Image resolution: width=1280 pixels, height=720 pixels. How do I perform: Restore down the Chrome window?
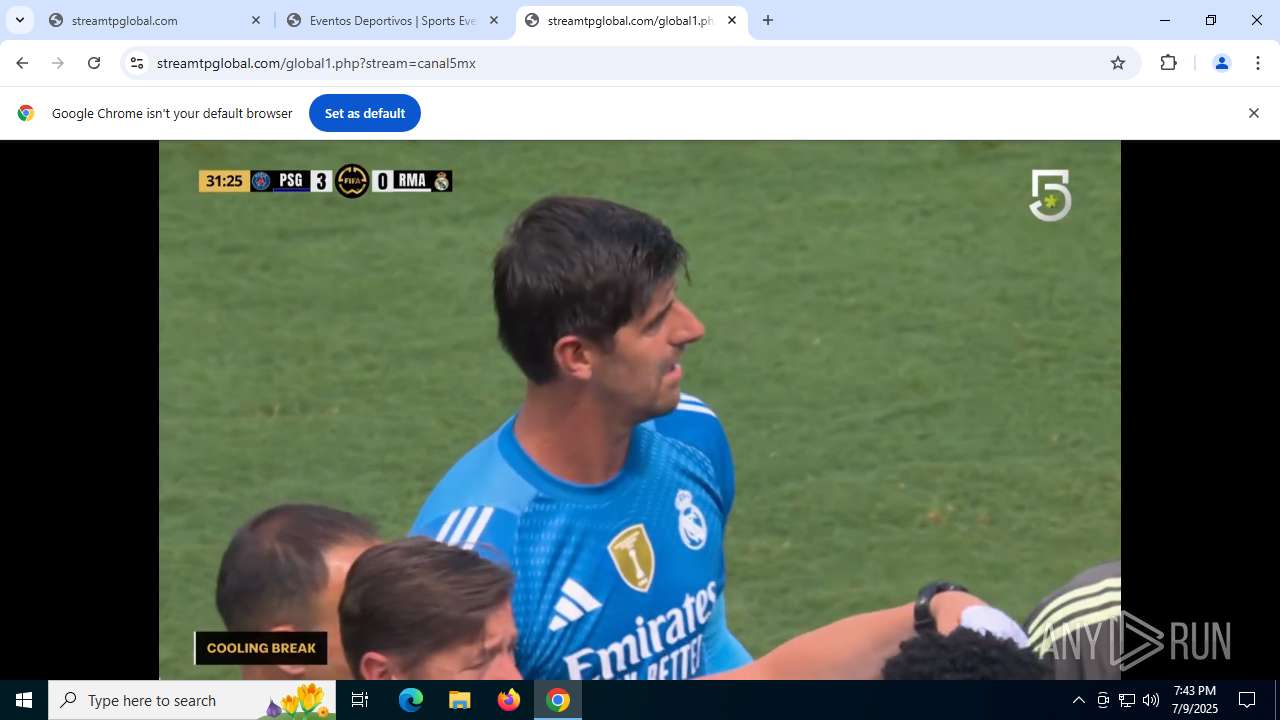1211,20
